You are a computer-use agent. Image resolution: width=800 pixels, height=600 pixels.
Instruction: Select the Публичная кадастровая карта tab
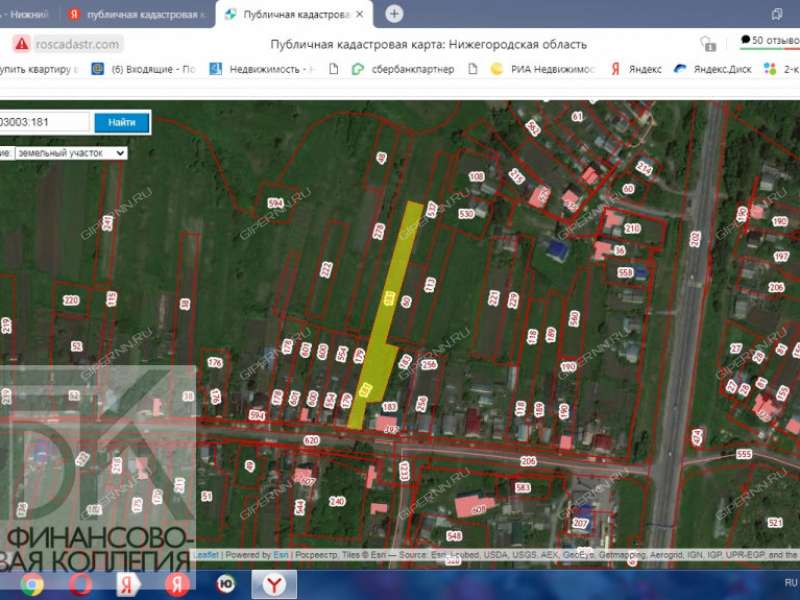(294, 14)
